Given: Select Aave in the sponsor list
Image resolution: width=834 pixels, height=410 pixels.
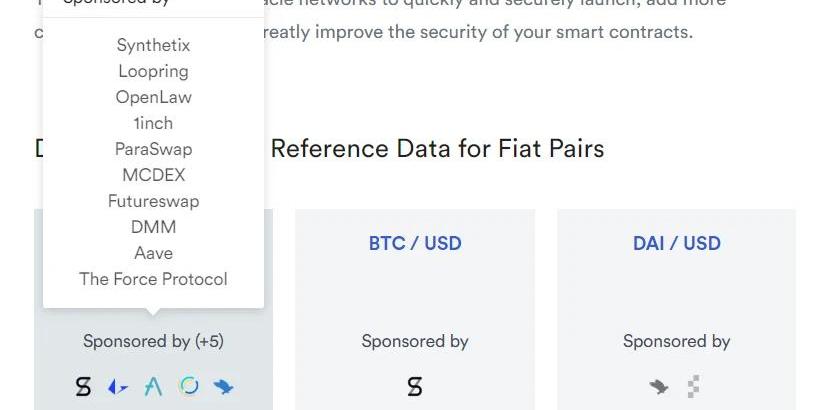Looking at the screenshot, I should (153, 253).
